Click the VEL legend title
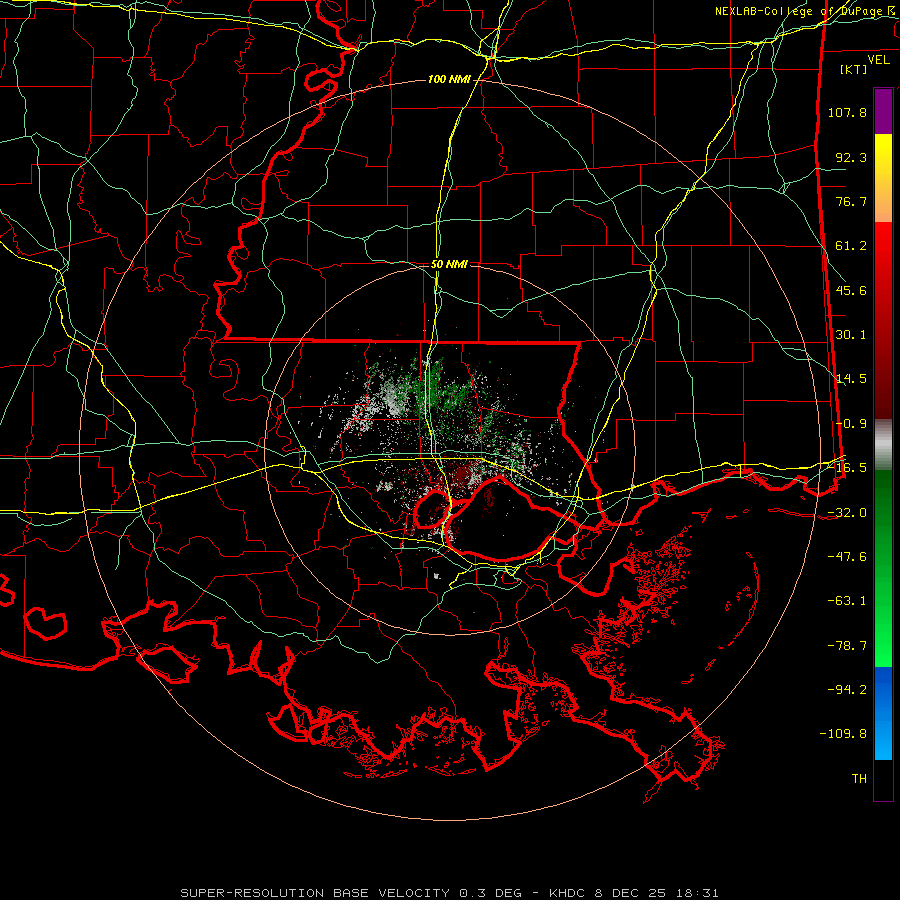The width and height of the screenshot is (900, 900). pos(878,60)
